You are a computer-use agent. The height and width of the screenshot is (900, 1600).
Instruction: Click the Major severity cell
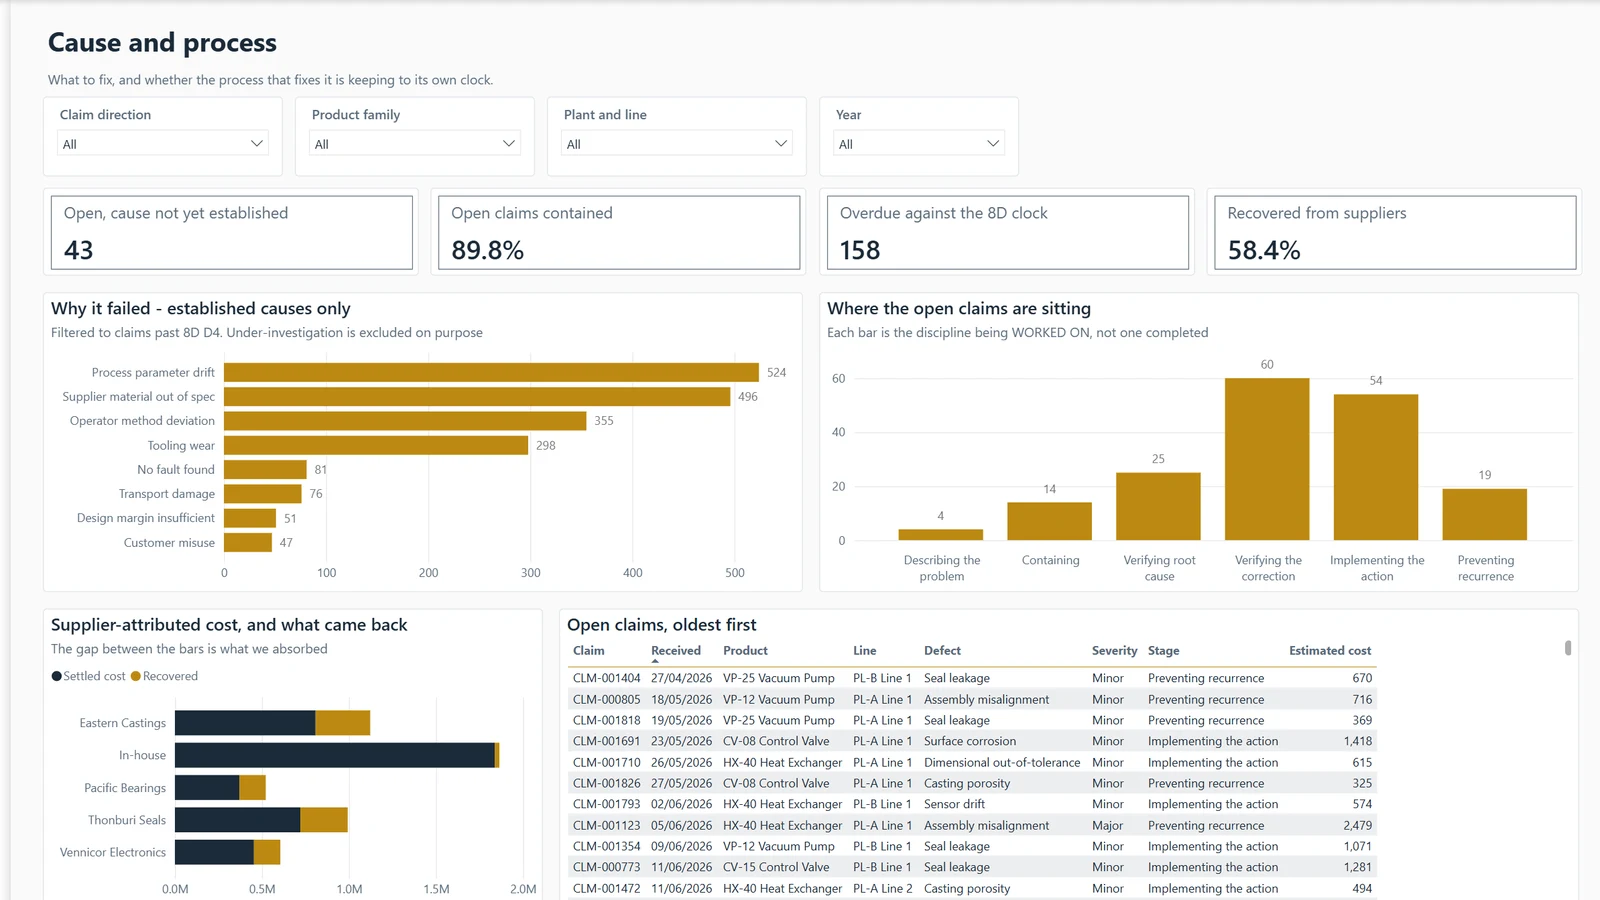(x=1107, y=826)
